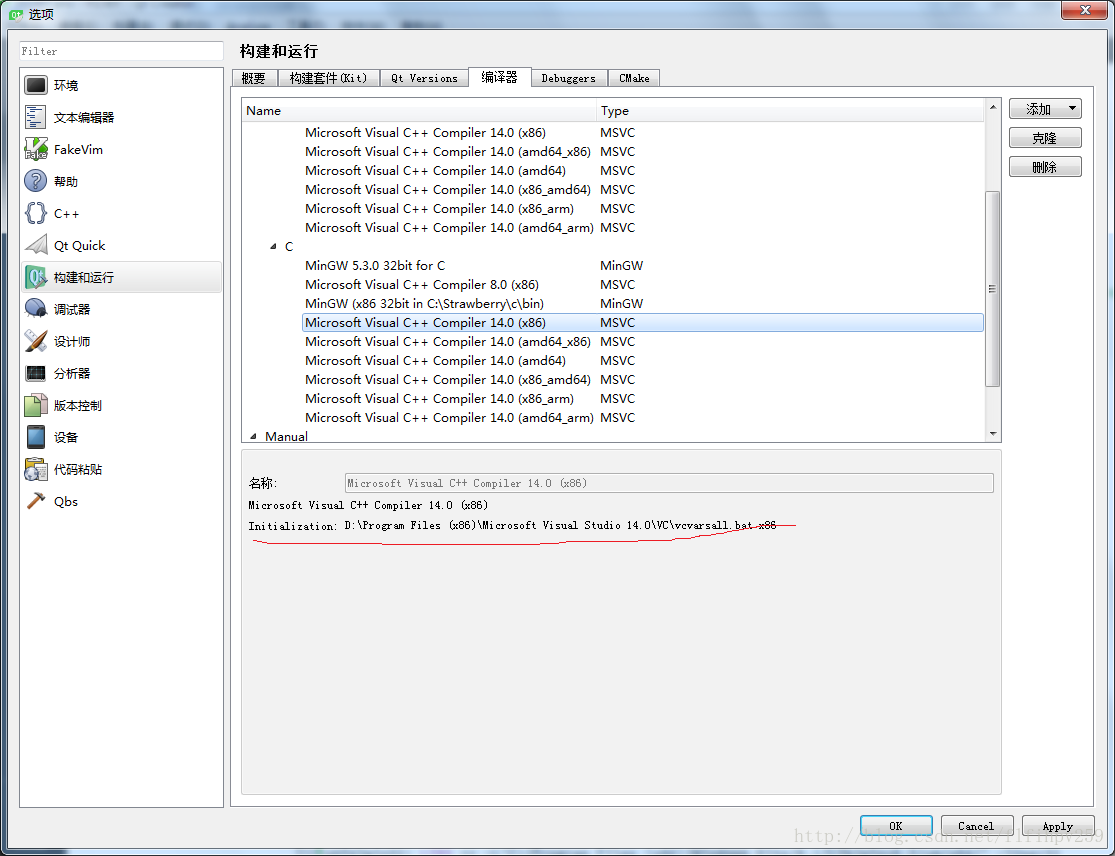Click the 名称 compiler name field
1115x856 pixels.
click(x=669, y=483)
